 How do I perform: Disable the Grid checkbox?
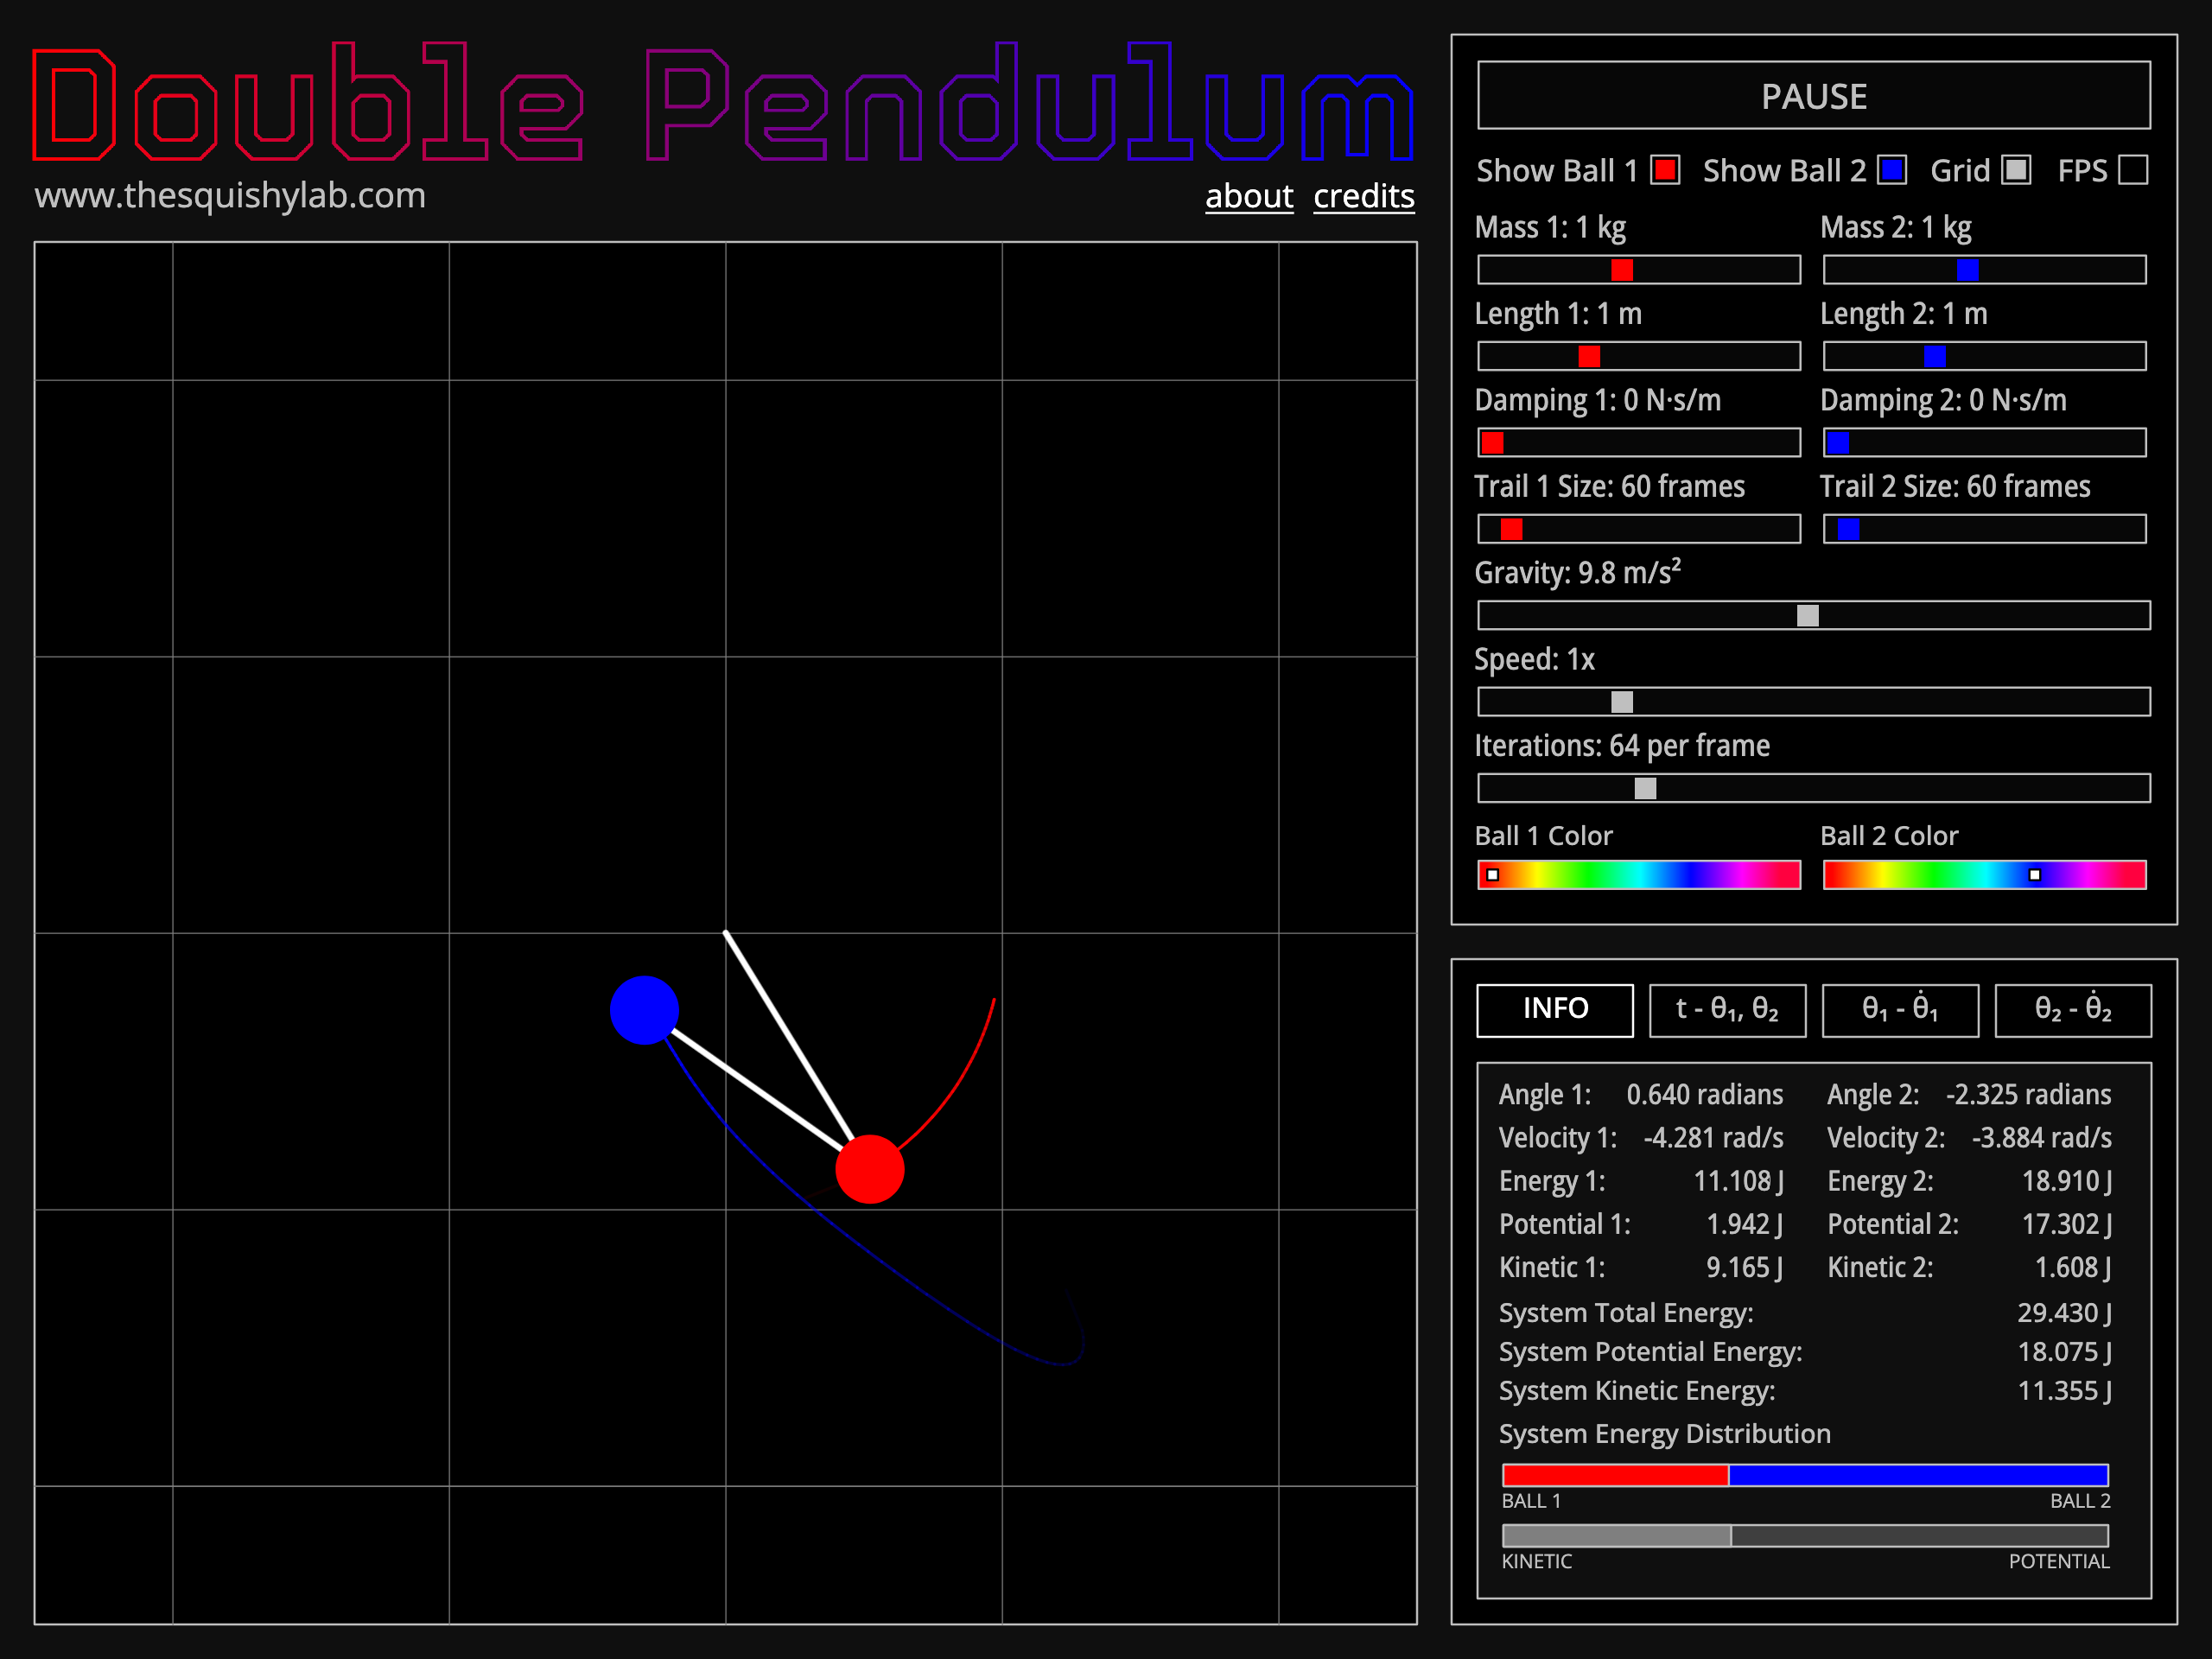pyautogui.click(x=2015, y=170)
